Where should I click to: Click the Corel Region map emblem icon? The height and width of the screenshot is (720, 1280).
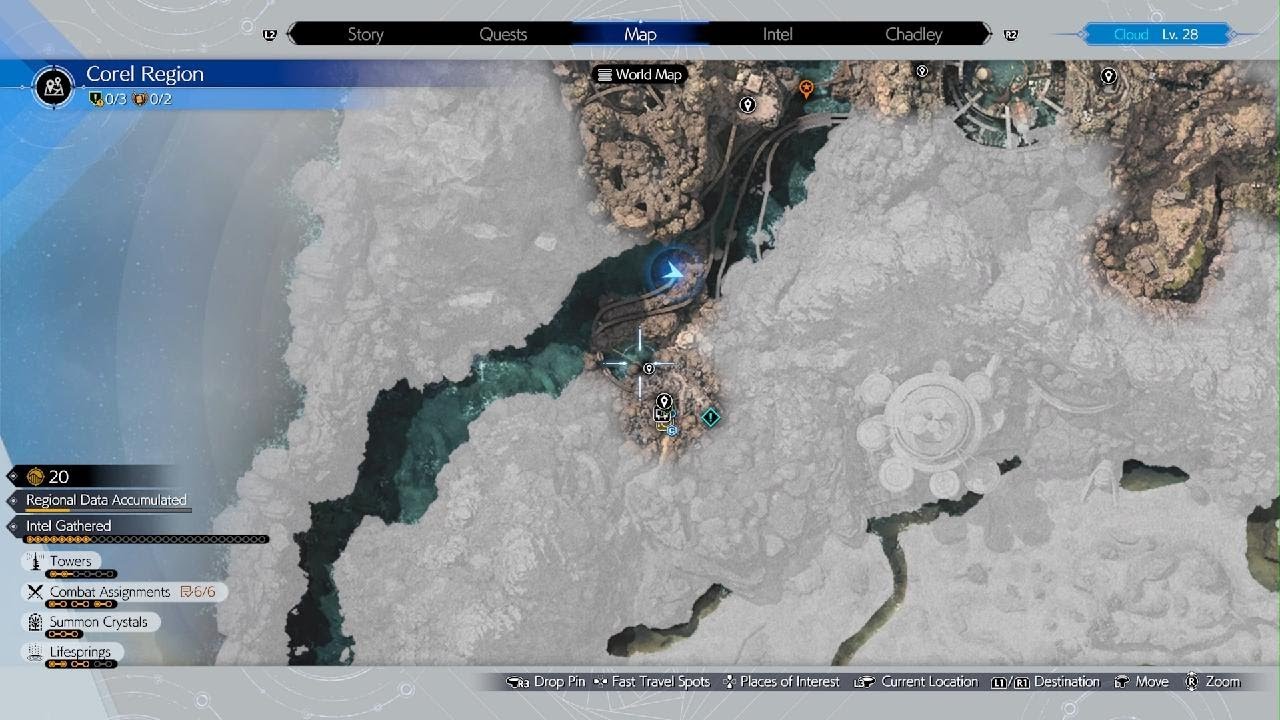[x=54, y=86]
